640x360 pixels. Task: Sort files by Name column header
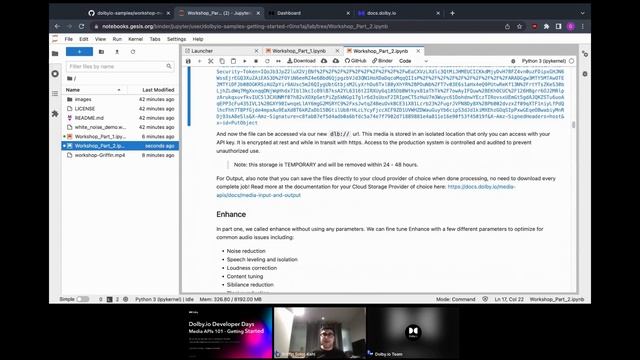point(94,90)
